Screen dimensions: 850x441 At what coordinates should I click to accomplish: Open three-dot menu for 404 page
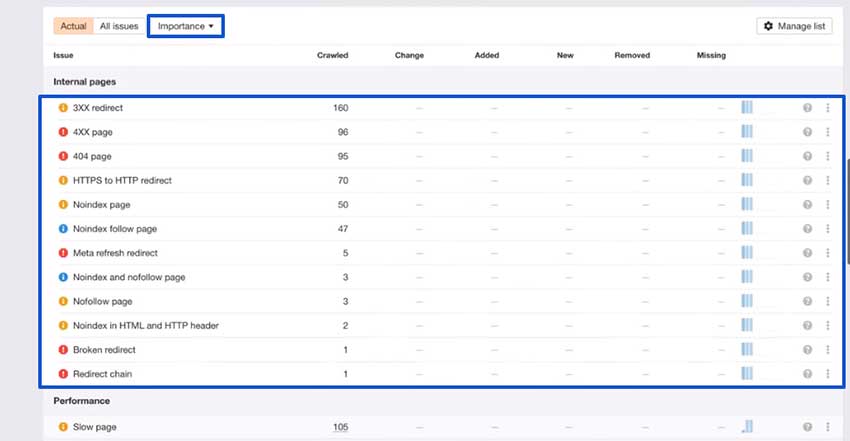828,156
